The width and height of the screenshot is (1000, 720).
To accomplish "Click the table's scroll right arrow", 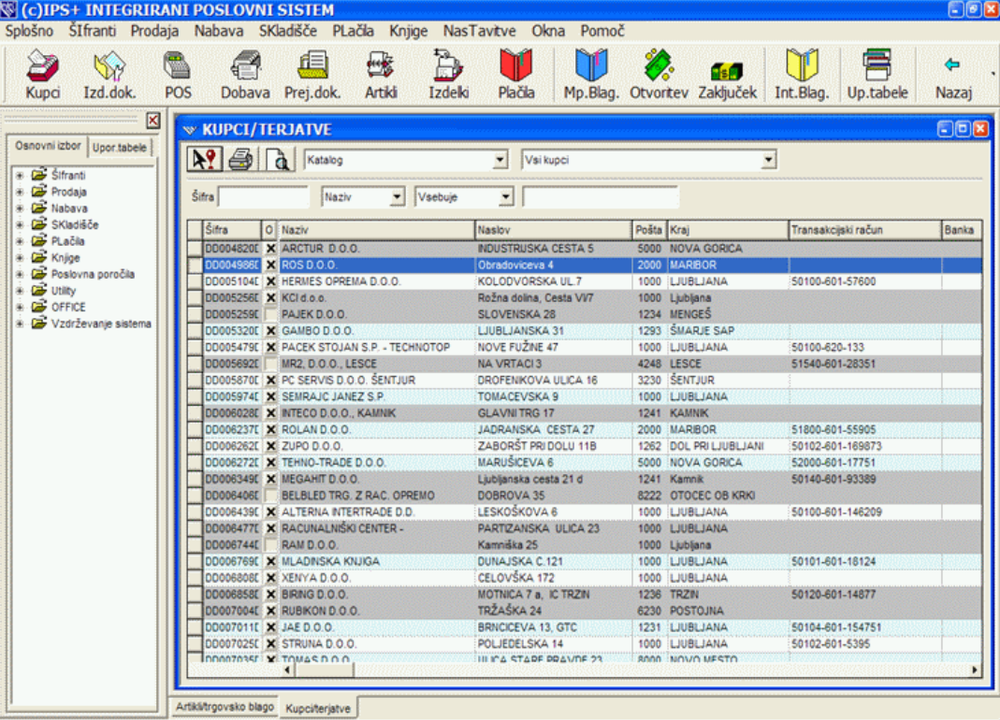I will [974, 670].
